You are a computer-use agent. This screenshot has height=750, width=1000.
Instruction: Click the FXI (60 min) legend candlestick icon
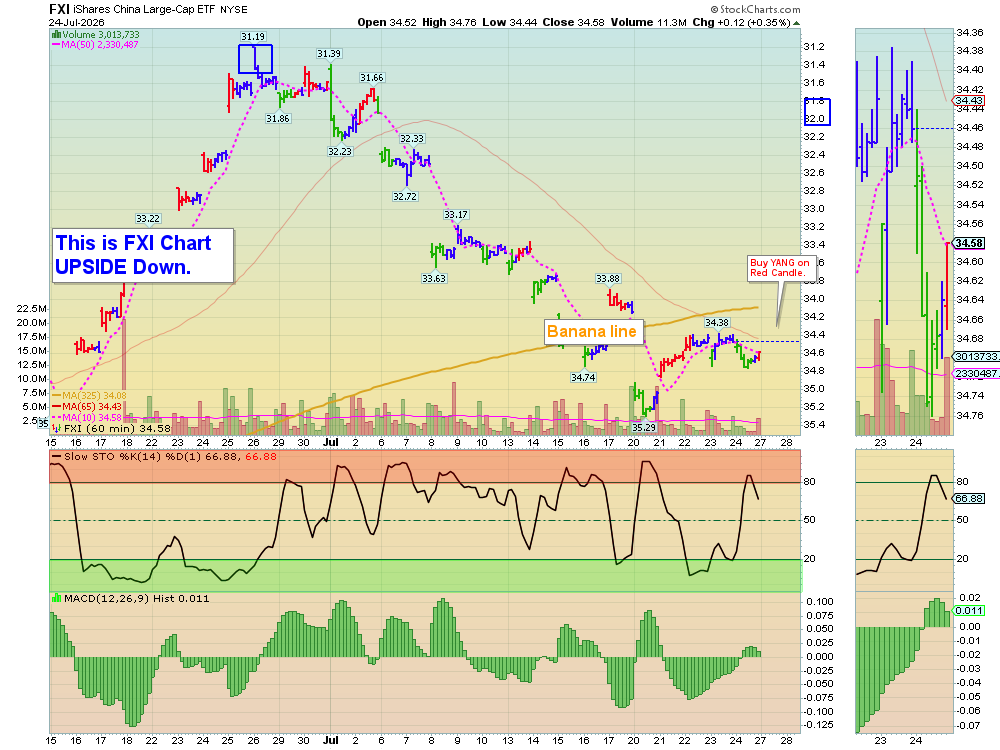[x=57, y=429]
